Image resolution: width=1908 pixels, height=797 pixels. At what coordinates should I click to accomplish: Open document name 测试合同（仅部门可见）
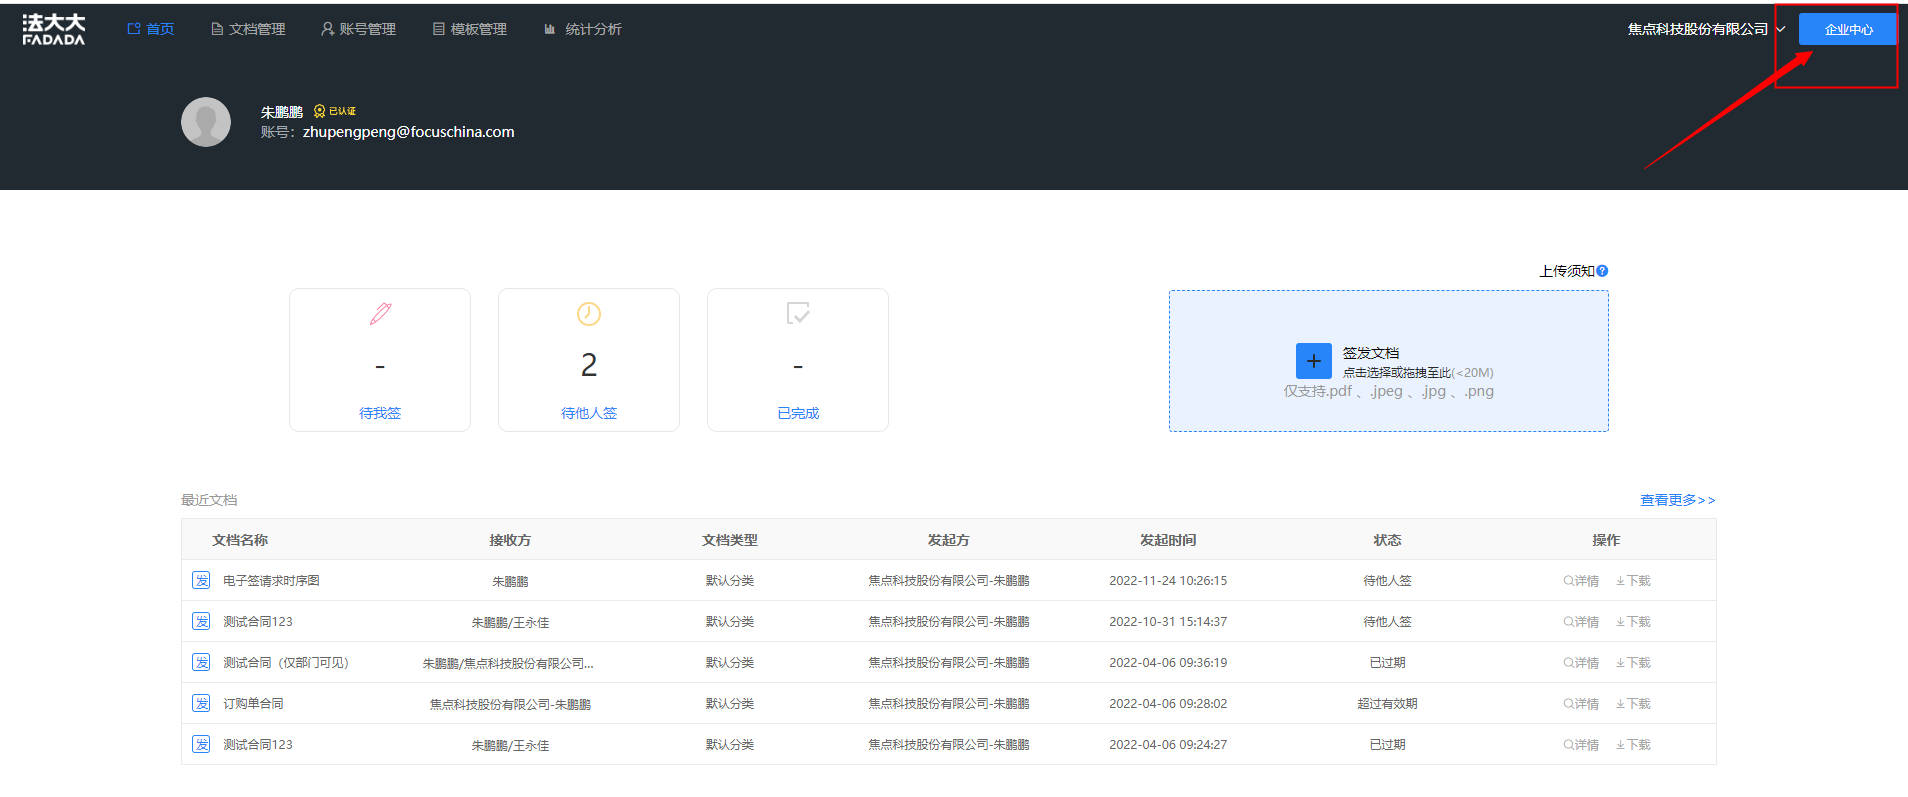click(x=286, y=663)
